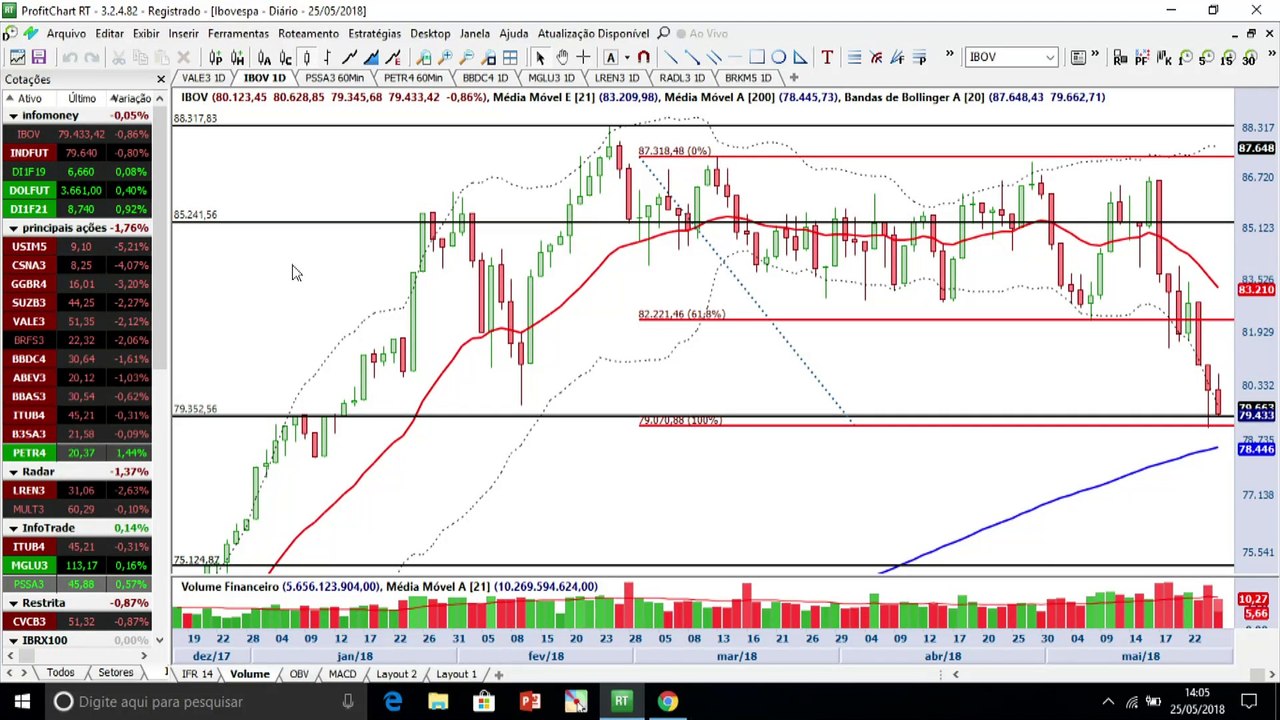
Task: Open Google Chrome from the taskbar
Action: pos(667,702)
